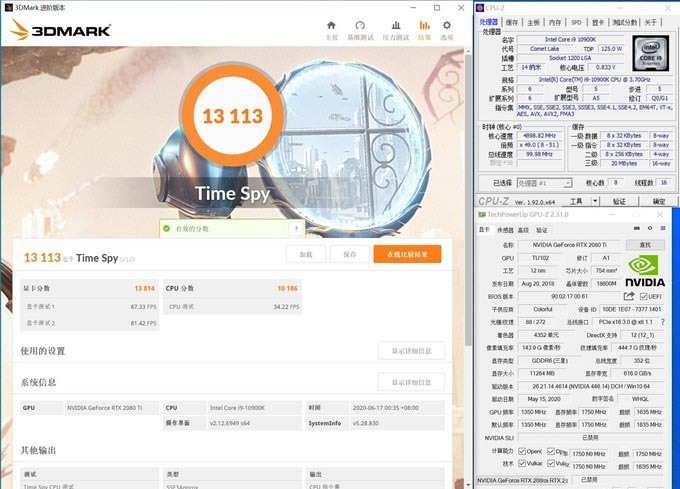Click the CPU-Z title bar app icon
The width and height of the screenshot is (680, 489).
click(x=480, y=8)
